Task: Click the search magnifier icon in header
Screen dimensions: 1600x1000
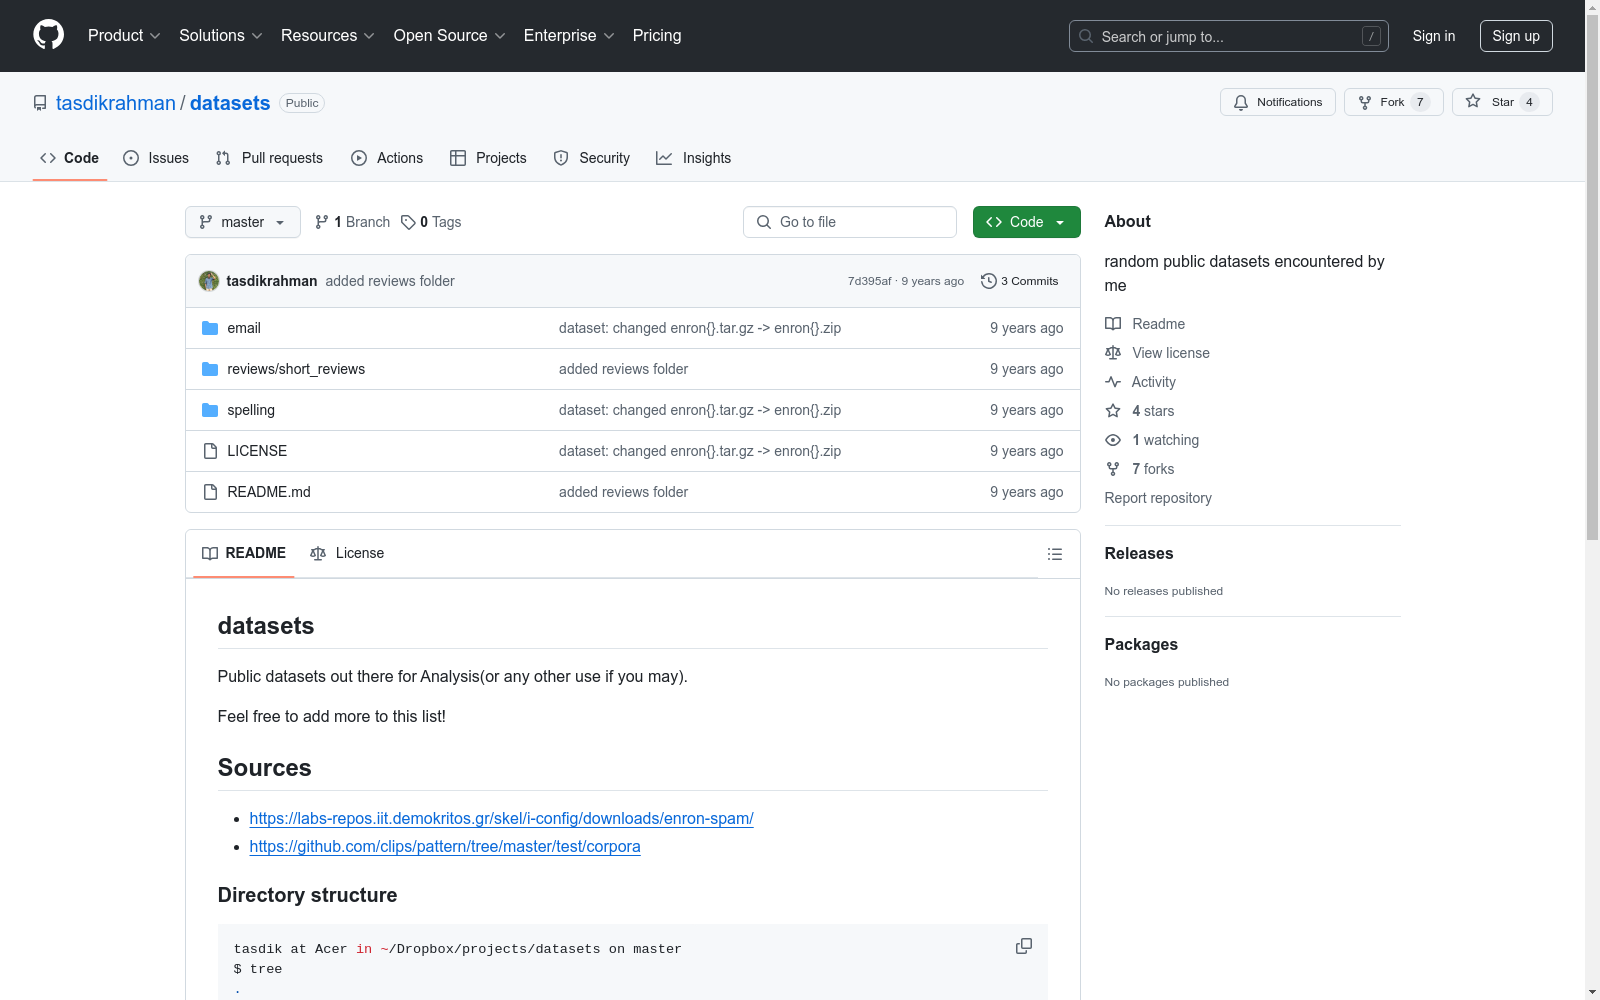Action: 1086,36
